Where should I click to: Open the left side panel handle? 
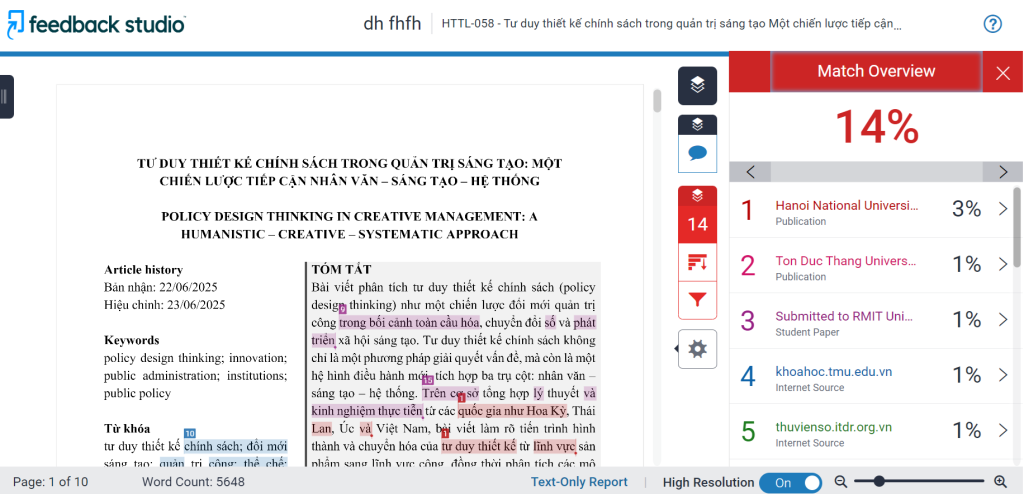(x=6, y=97)
